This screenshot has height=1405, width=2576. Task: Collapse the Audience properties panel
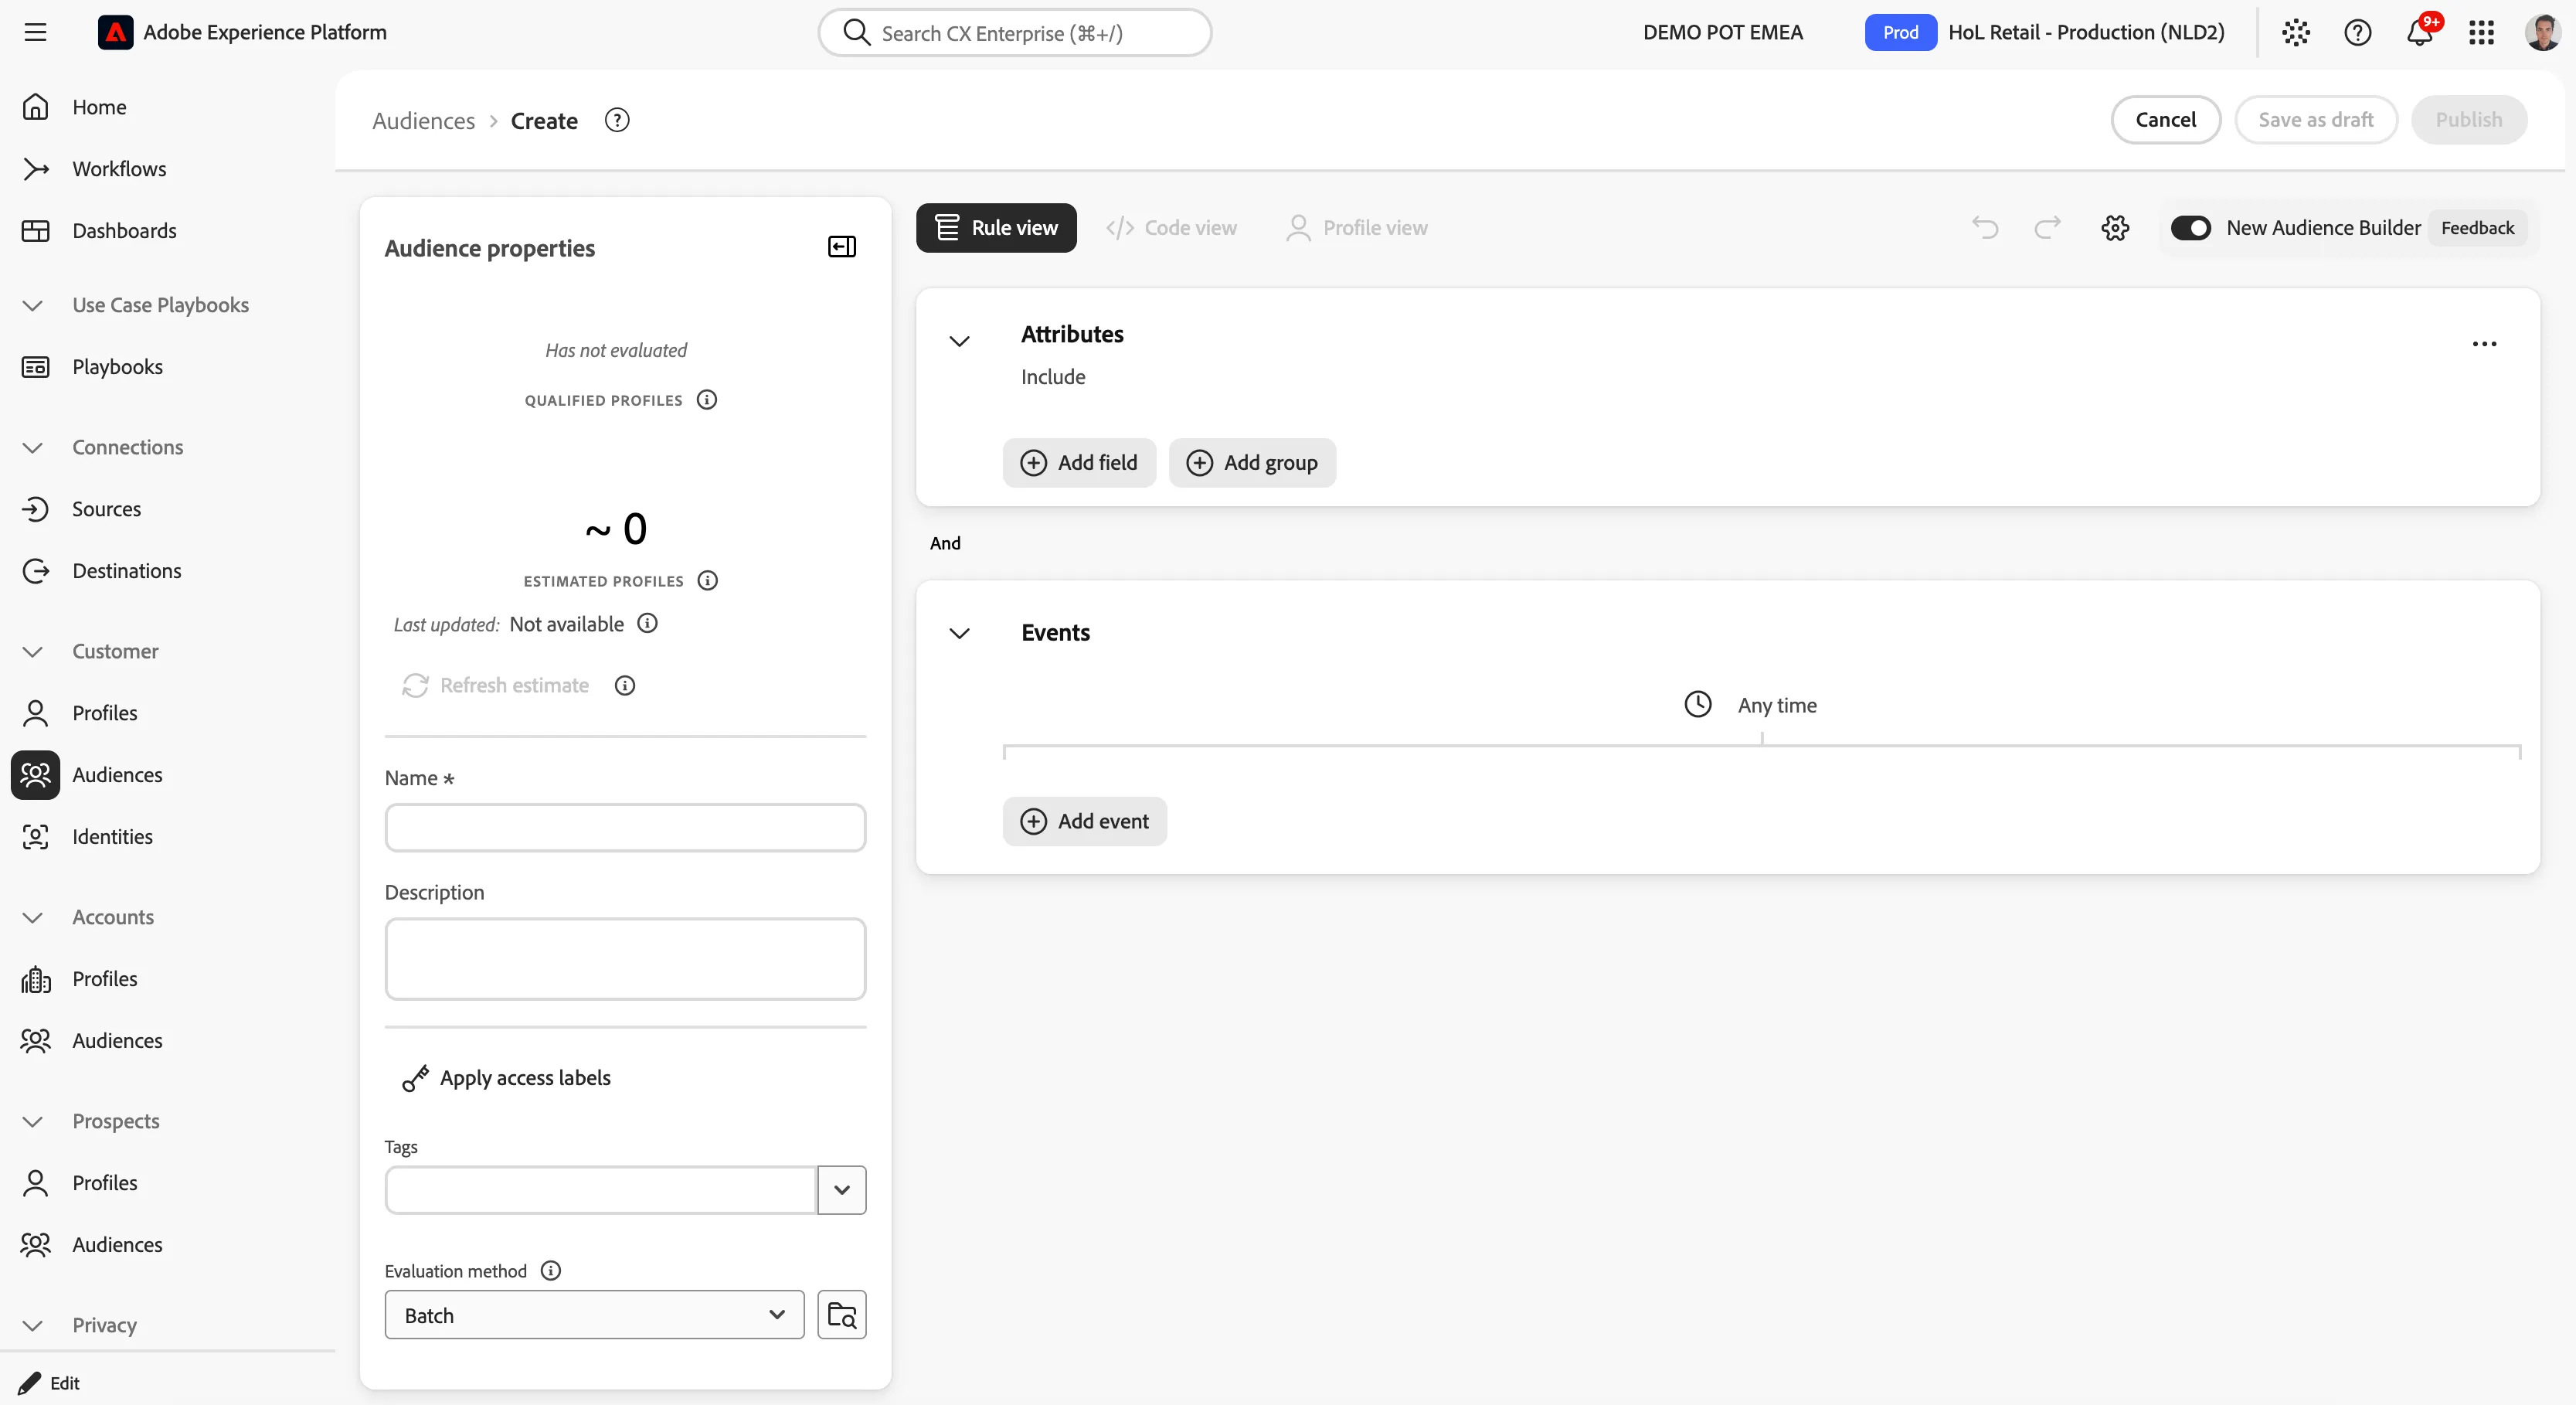click(x=842, y=247)
